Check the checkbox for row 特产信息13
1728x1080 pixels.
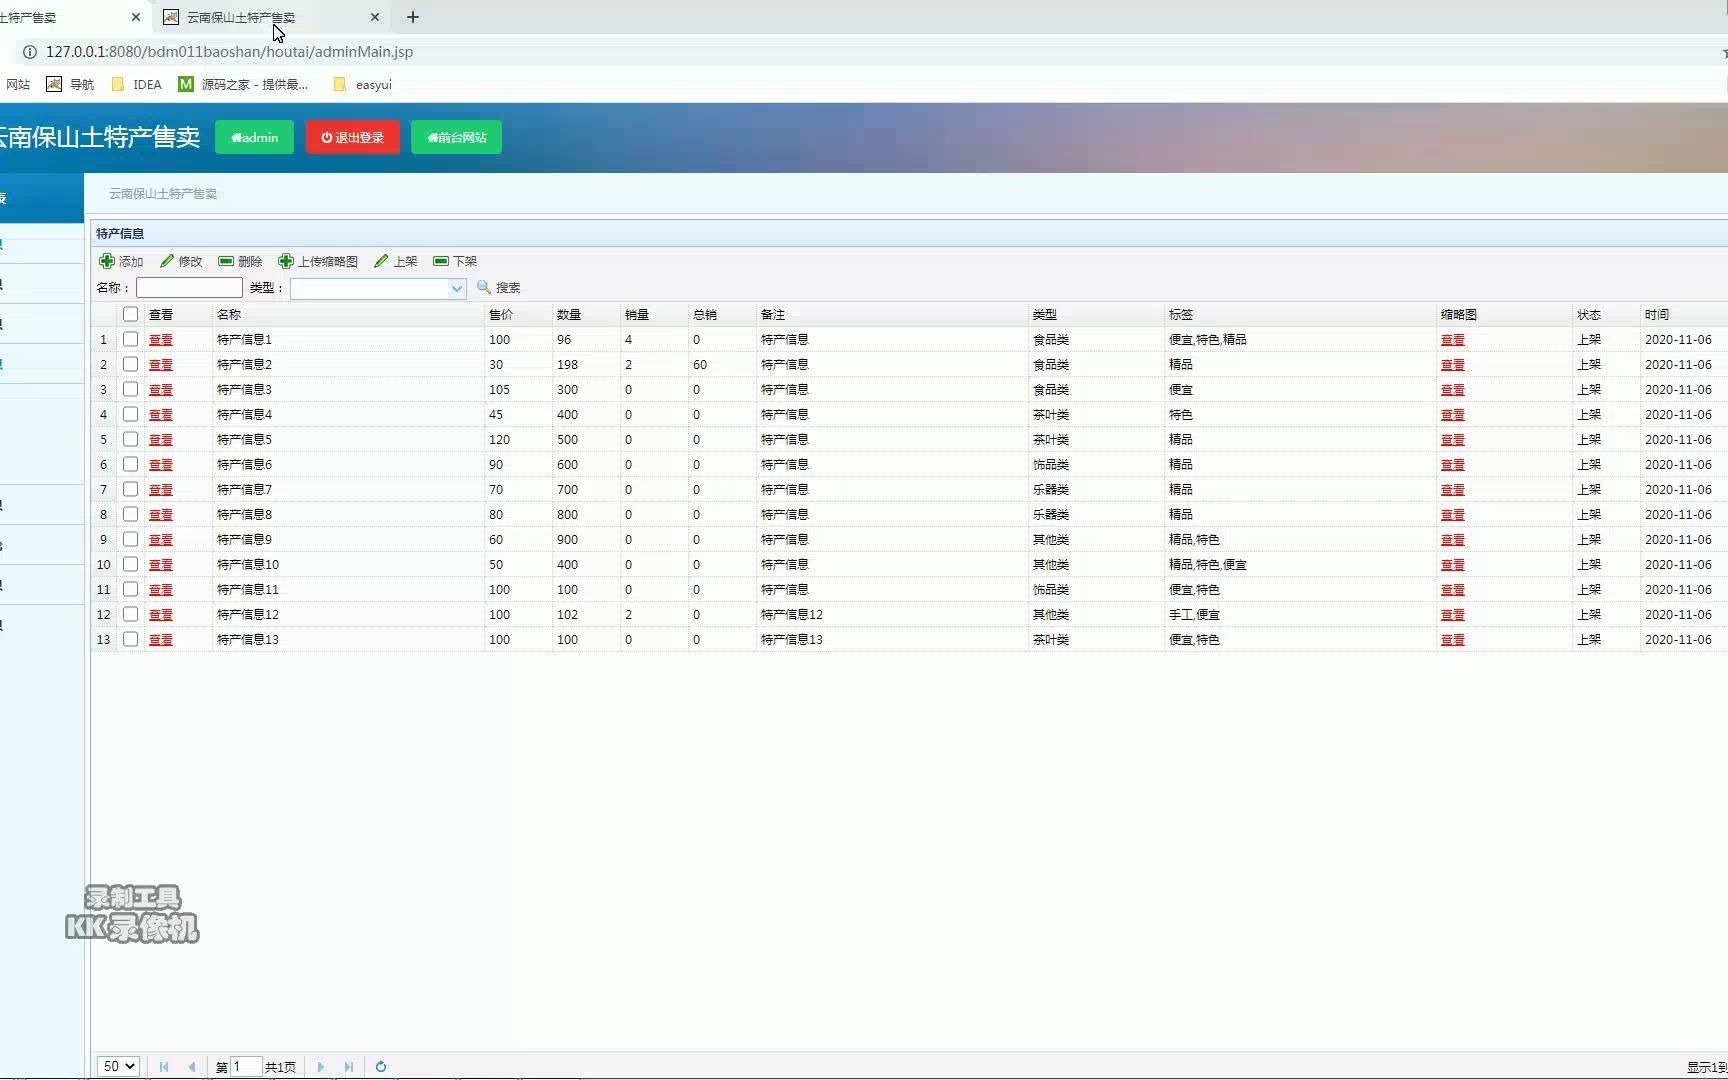click(130, 639)
